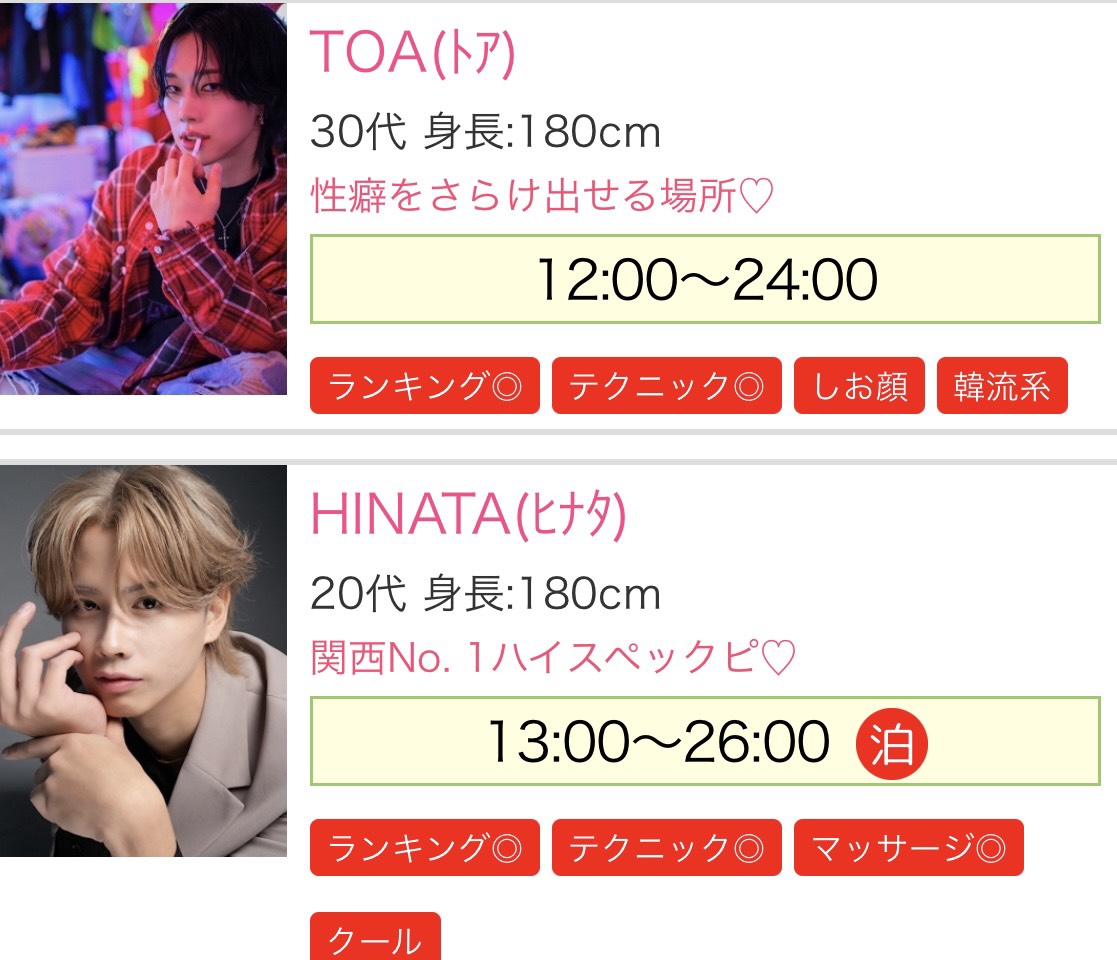This screenshot has width=1117, height=960.
Task: Filter by the 韓流系 tag
Action: 1002,386
